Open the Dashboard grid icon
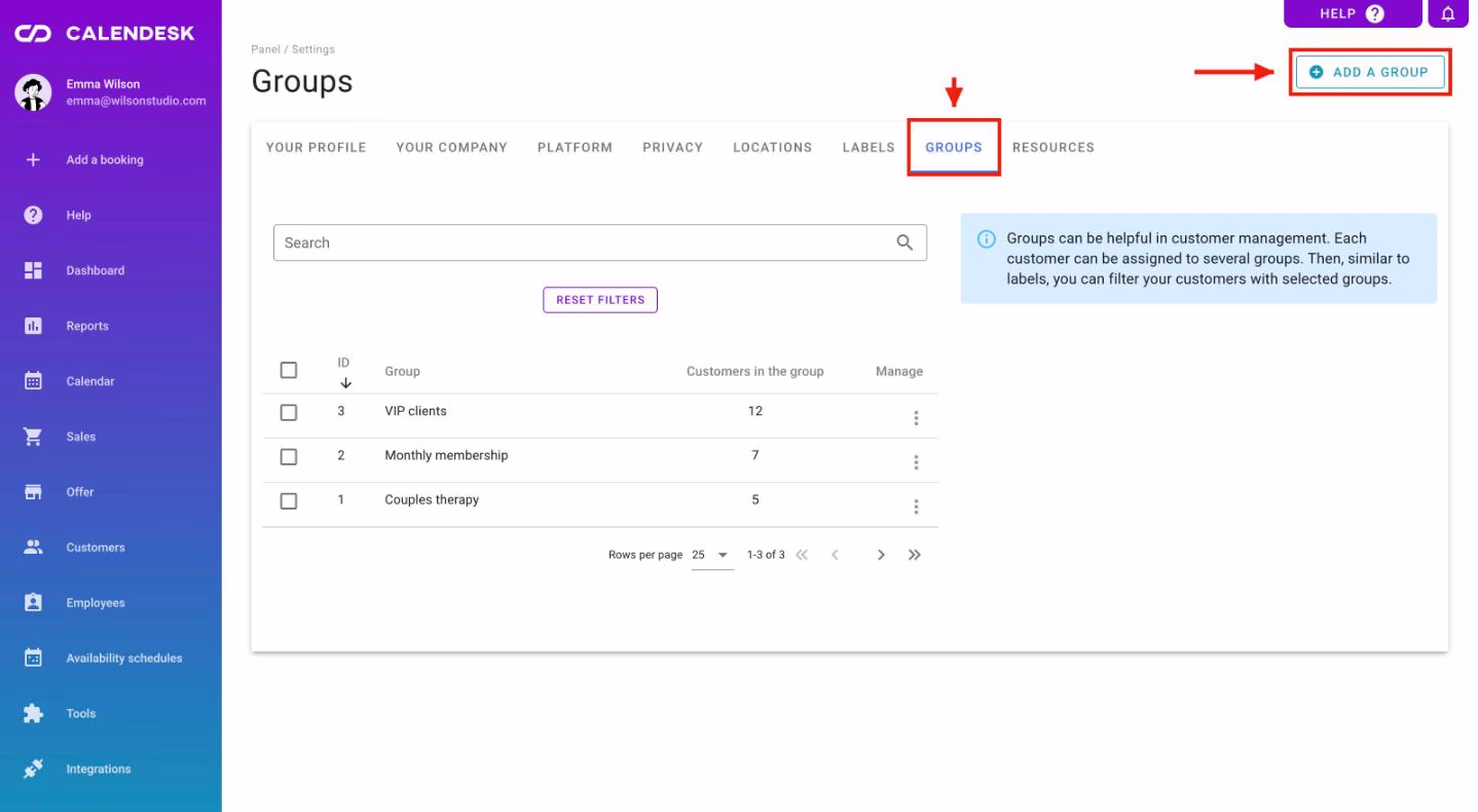The height and width of the screenshot is (812, 1478). 33,271
